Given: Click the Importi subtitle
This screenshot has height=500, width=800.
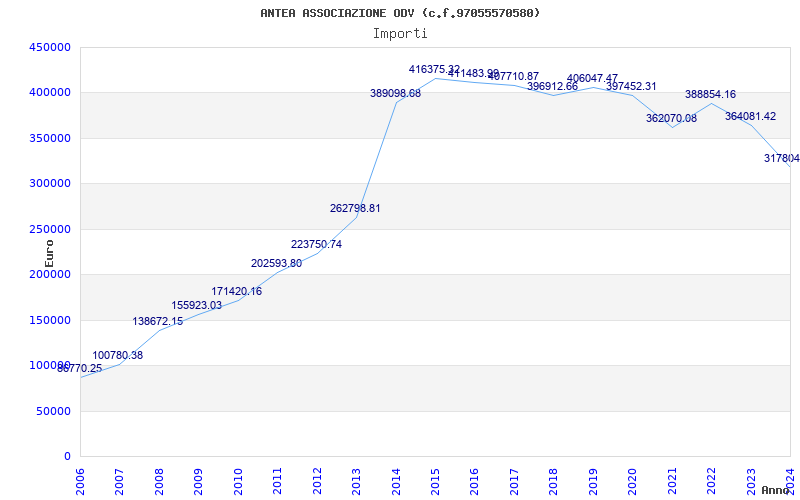Looking at the screenshot, I should pos(400,34).
